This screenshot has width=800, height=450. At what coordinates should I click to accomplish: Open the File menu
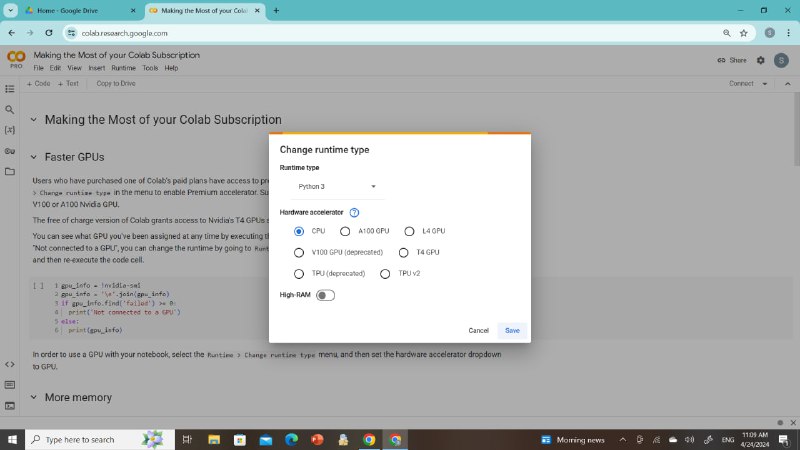(38, 68)
